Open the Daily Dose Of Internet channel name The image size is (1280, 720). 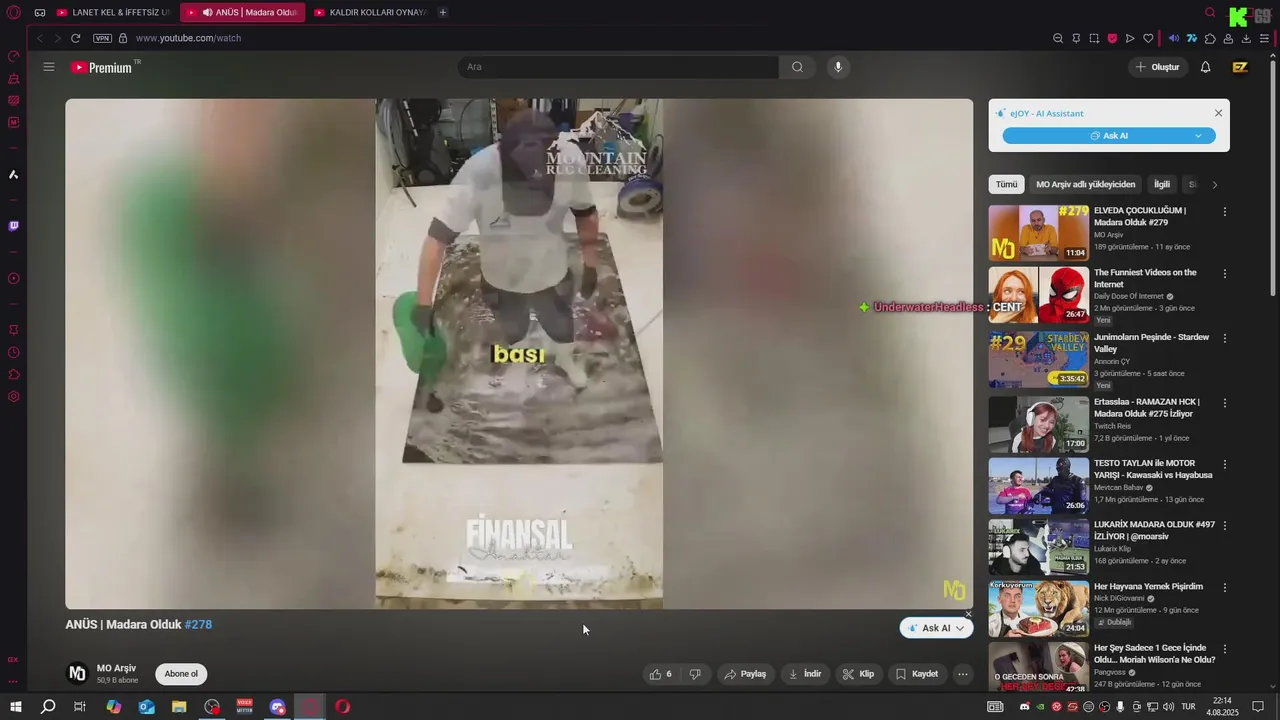1129,296
